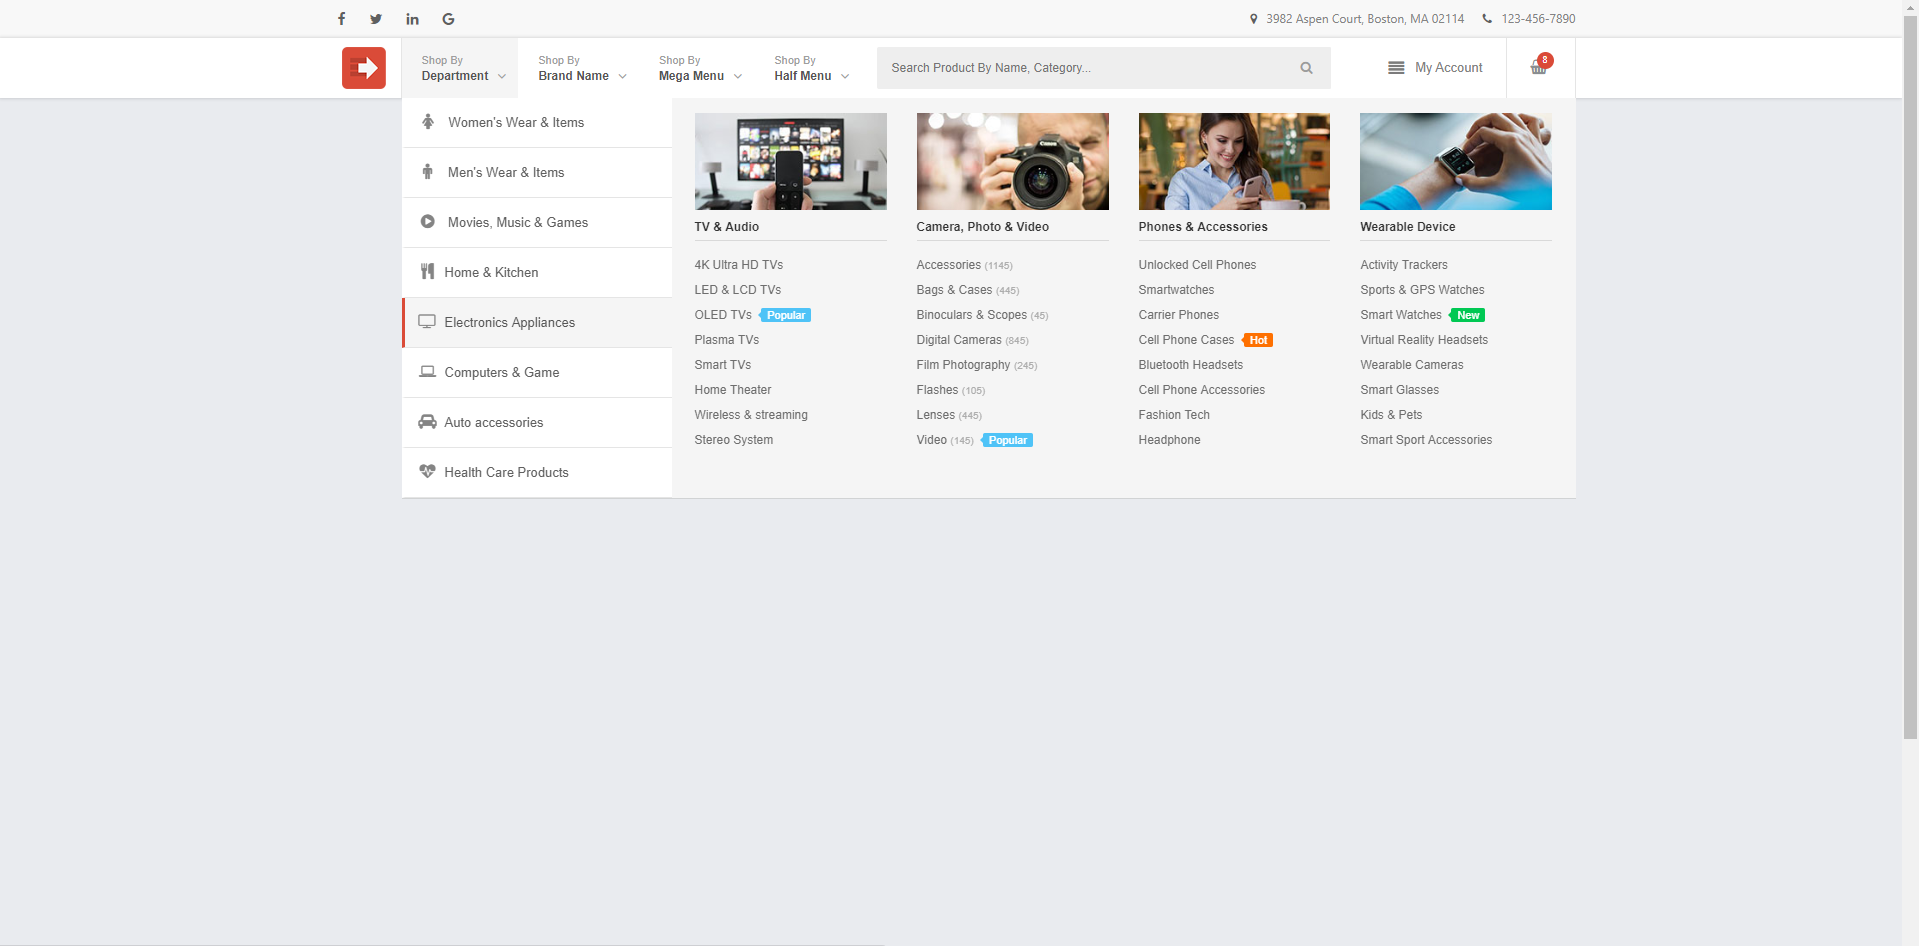Open the TV & Audio heading
Viewport: 1919px width, 946px height.
pos(727,227)
